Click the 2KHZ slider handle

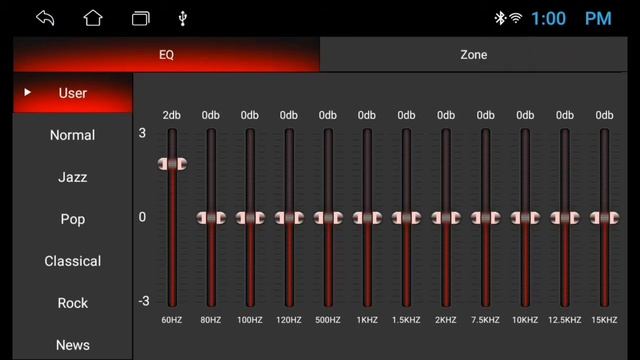click(446, 218)
